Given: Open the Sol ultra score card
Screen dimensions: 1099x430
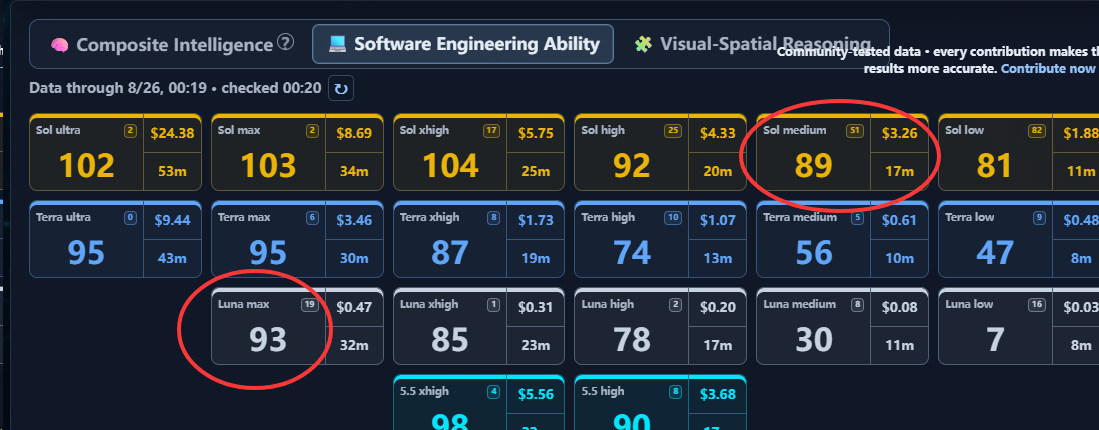Looking at the screenshot, I should (x=116, y=152).
